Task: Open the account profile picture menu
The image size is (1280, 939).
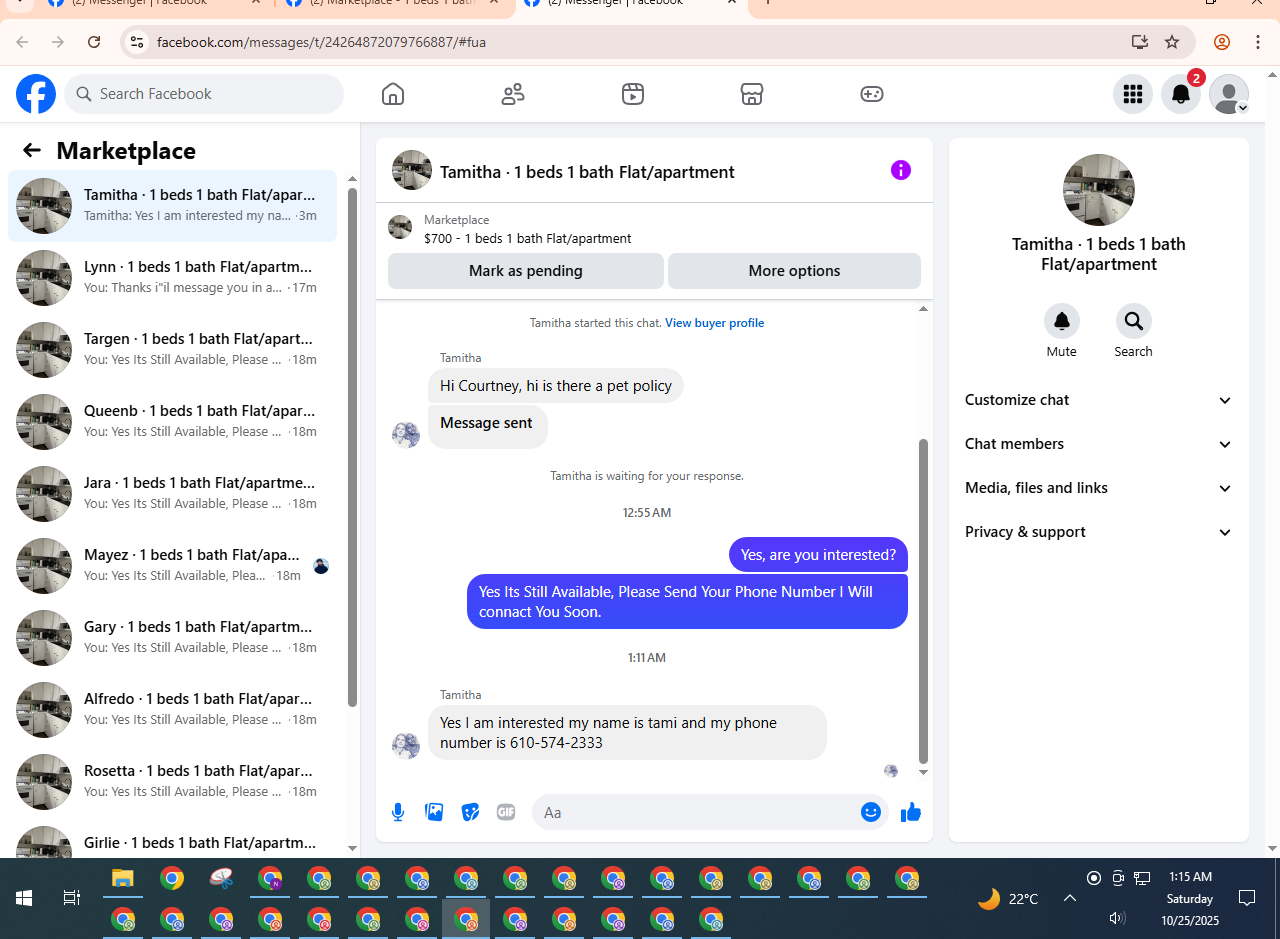Action: (x=1229, y=94)
